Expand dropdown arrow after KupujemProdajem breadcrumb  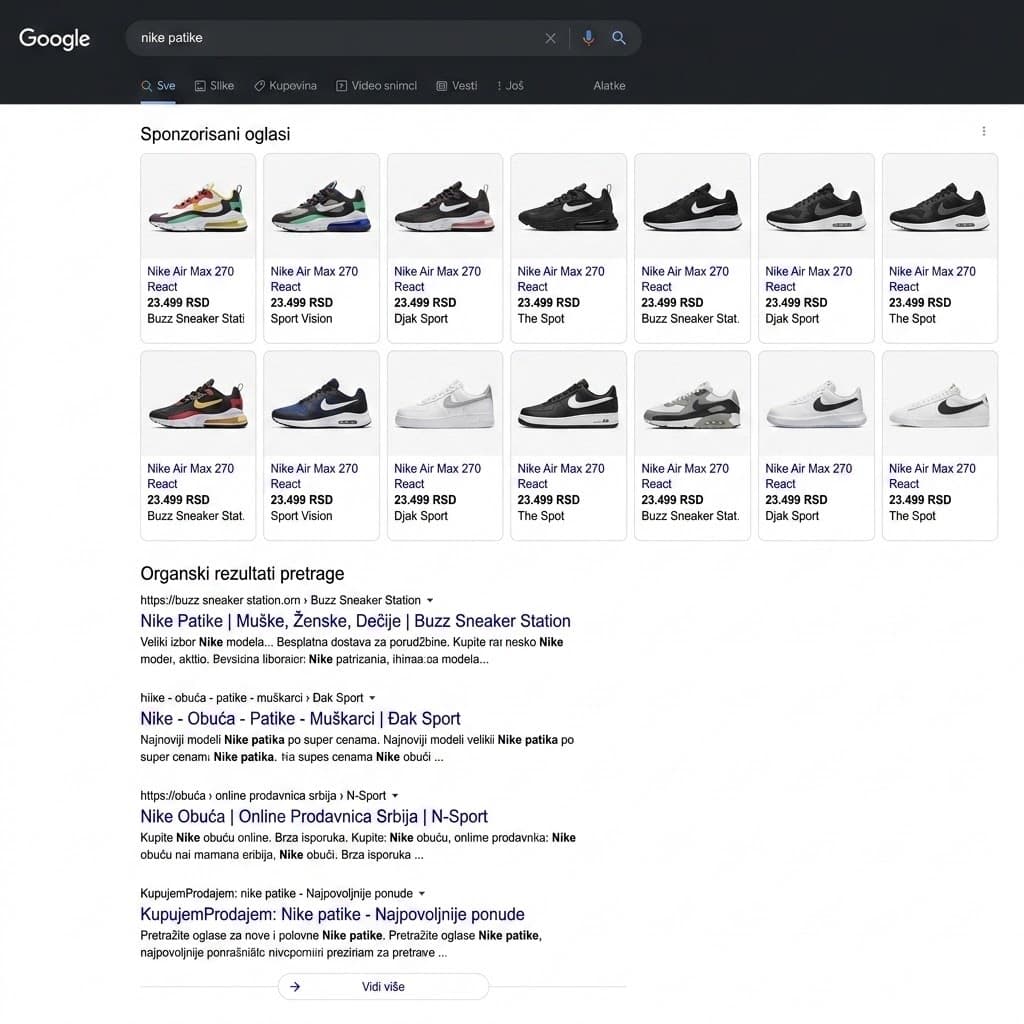point(422,893)
